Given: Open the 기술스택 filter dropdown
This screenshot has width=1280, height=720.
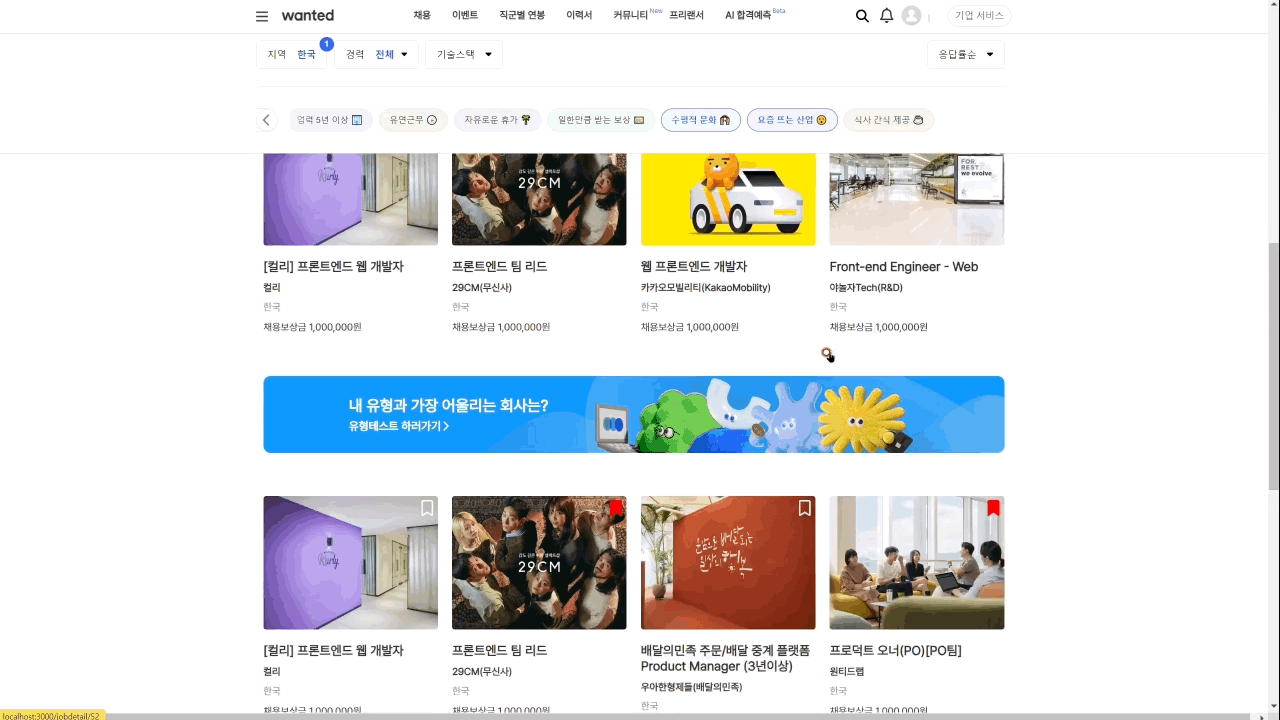Looking at the screenshot, I should tap(464, 54).
